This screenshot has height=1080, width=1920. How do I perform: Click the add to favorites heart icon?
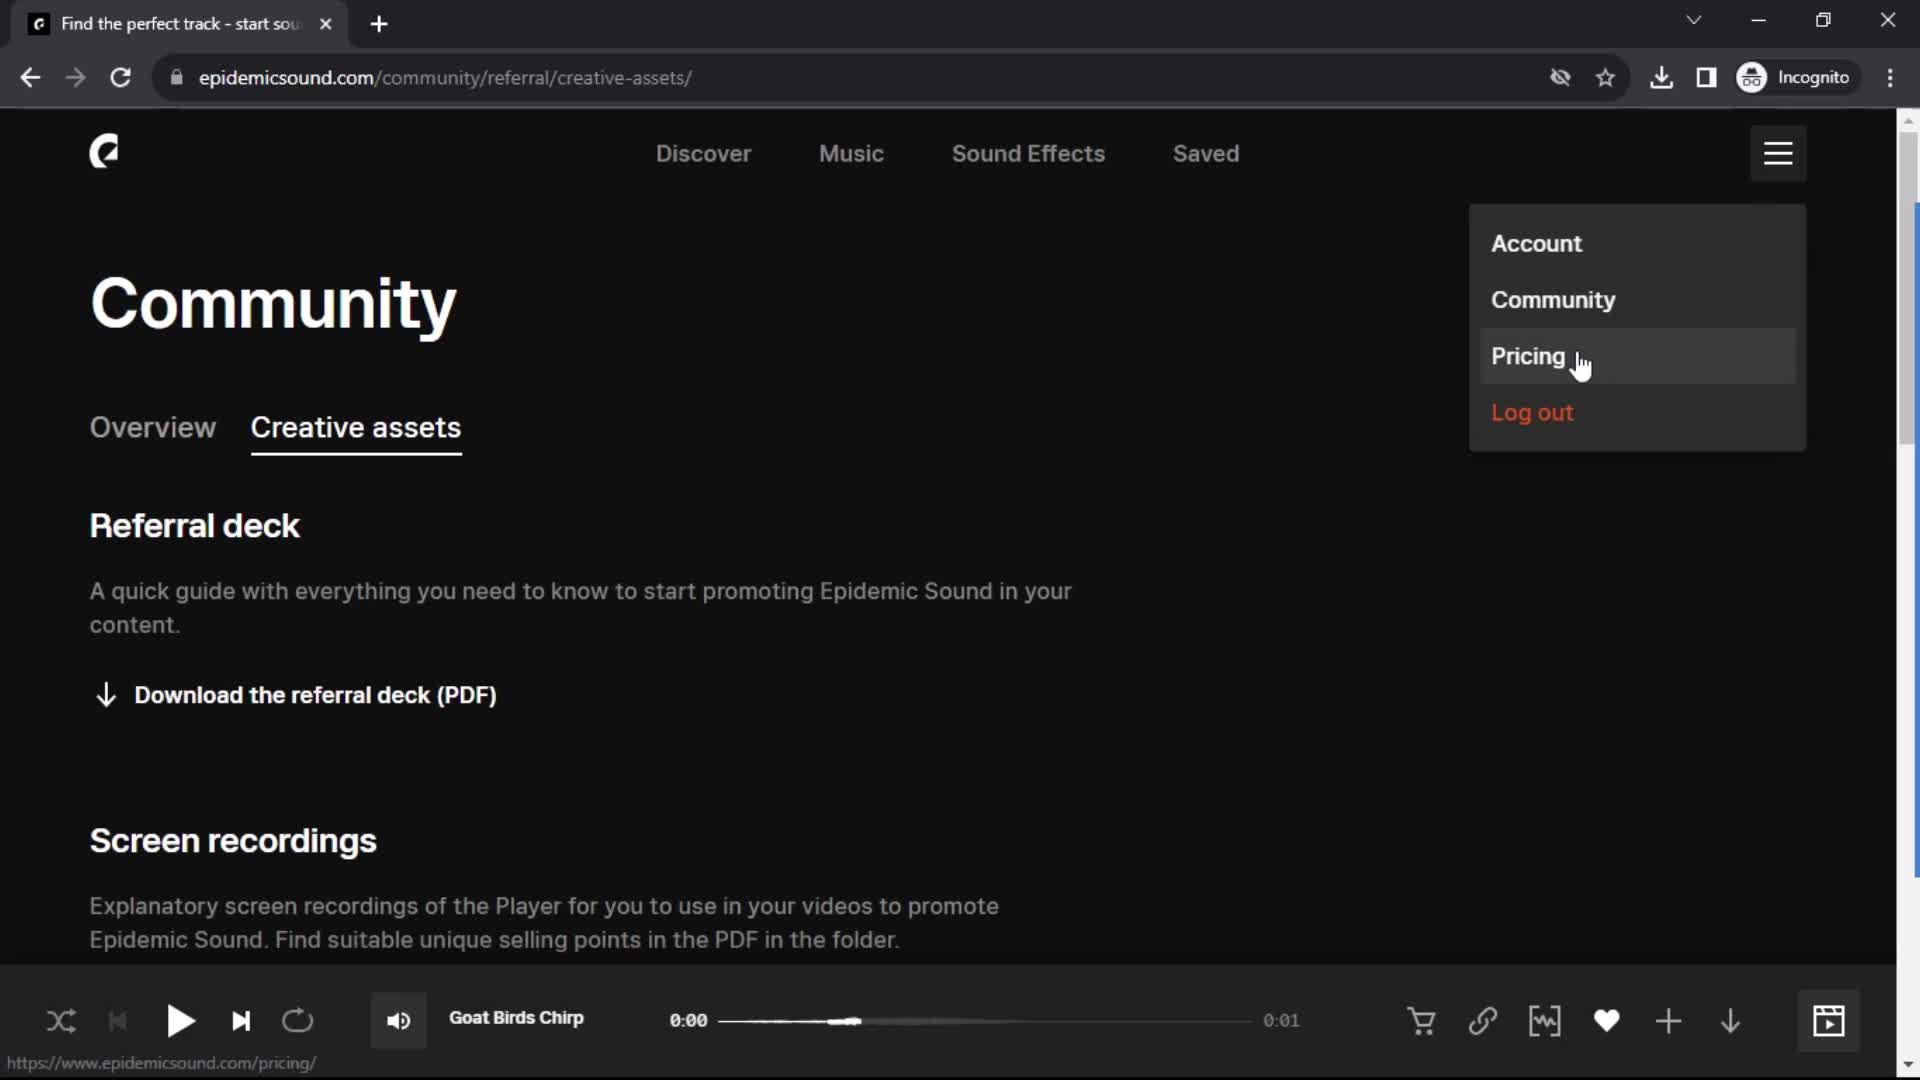click(x=1606, y=1019)
